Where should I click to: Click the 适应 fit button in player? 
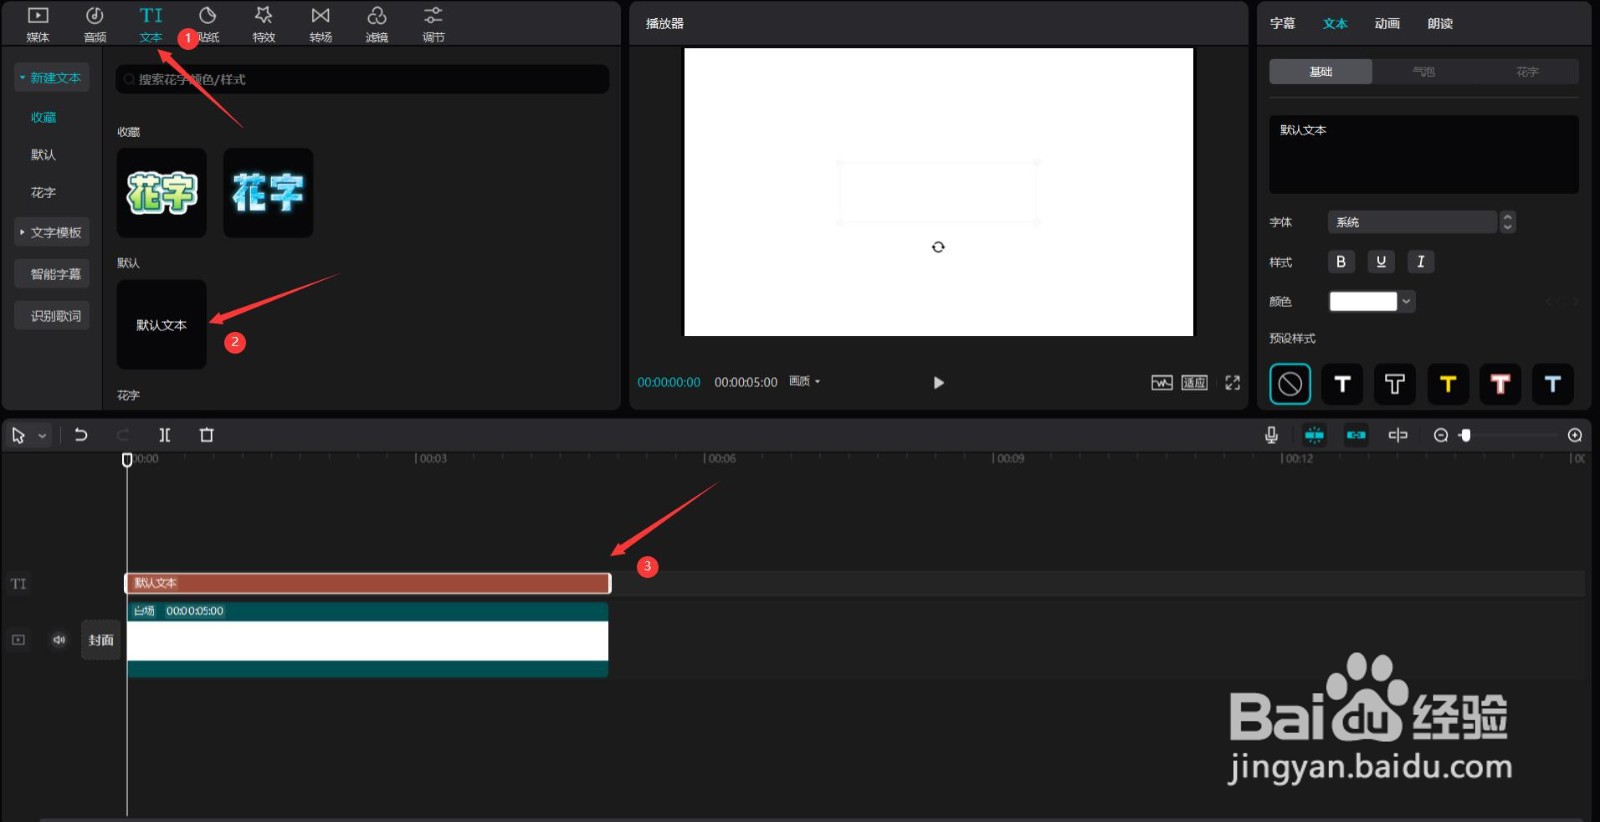click(1195, 382)
